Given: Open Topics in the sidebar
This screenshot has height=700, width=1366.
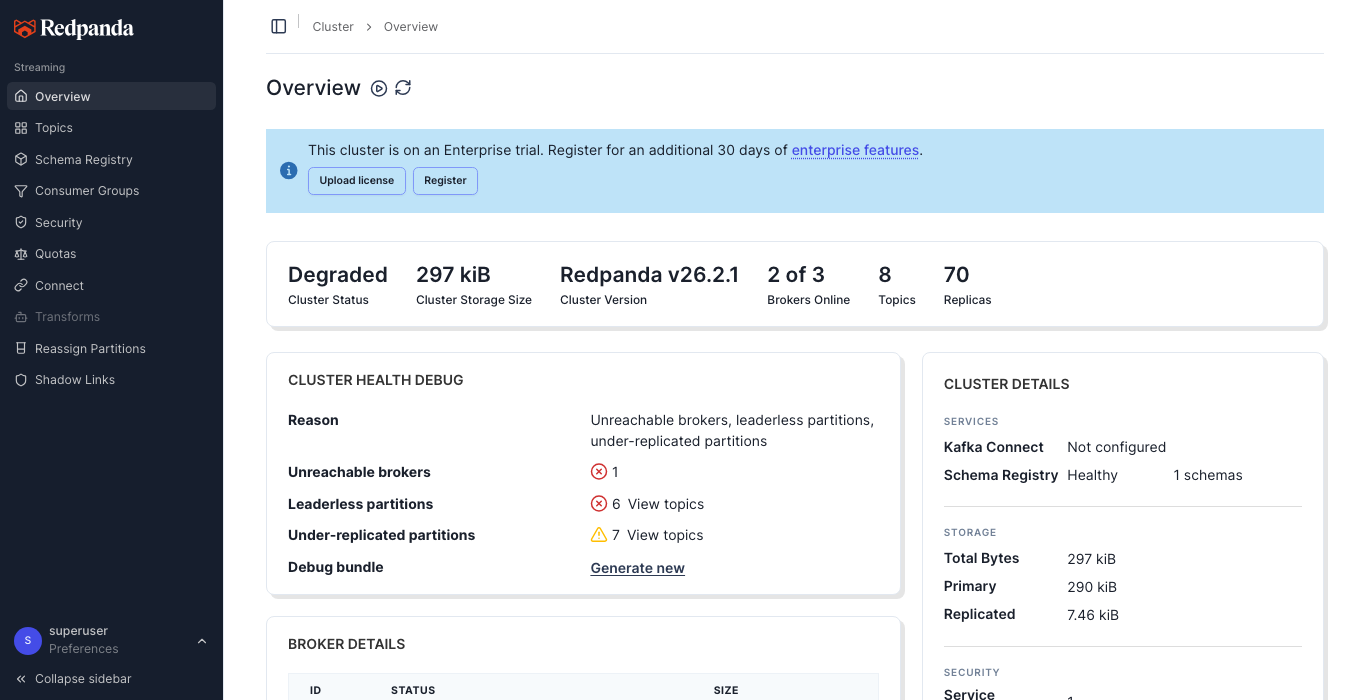Looking at the screenshot, I should pos(111,128).
